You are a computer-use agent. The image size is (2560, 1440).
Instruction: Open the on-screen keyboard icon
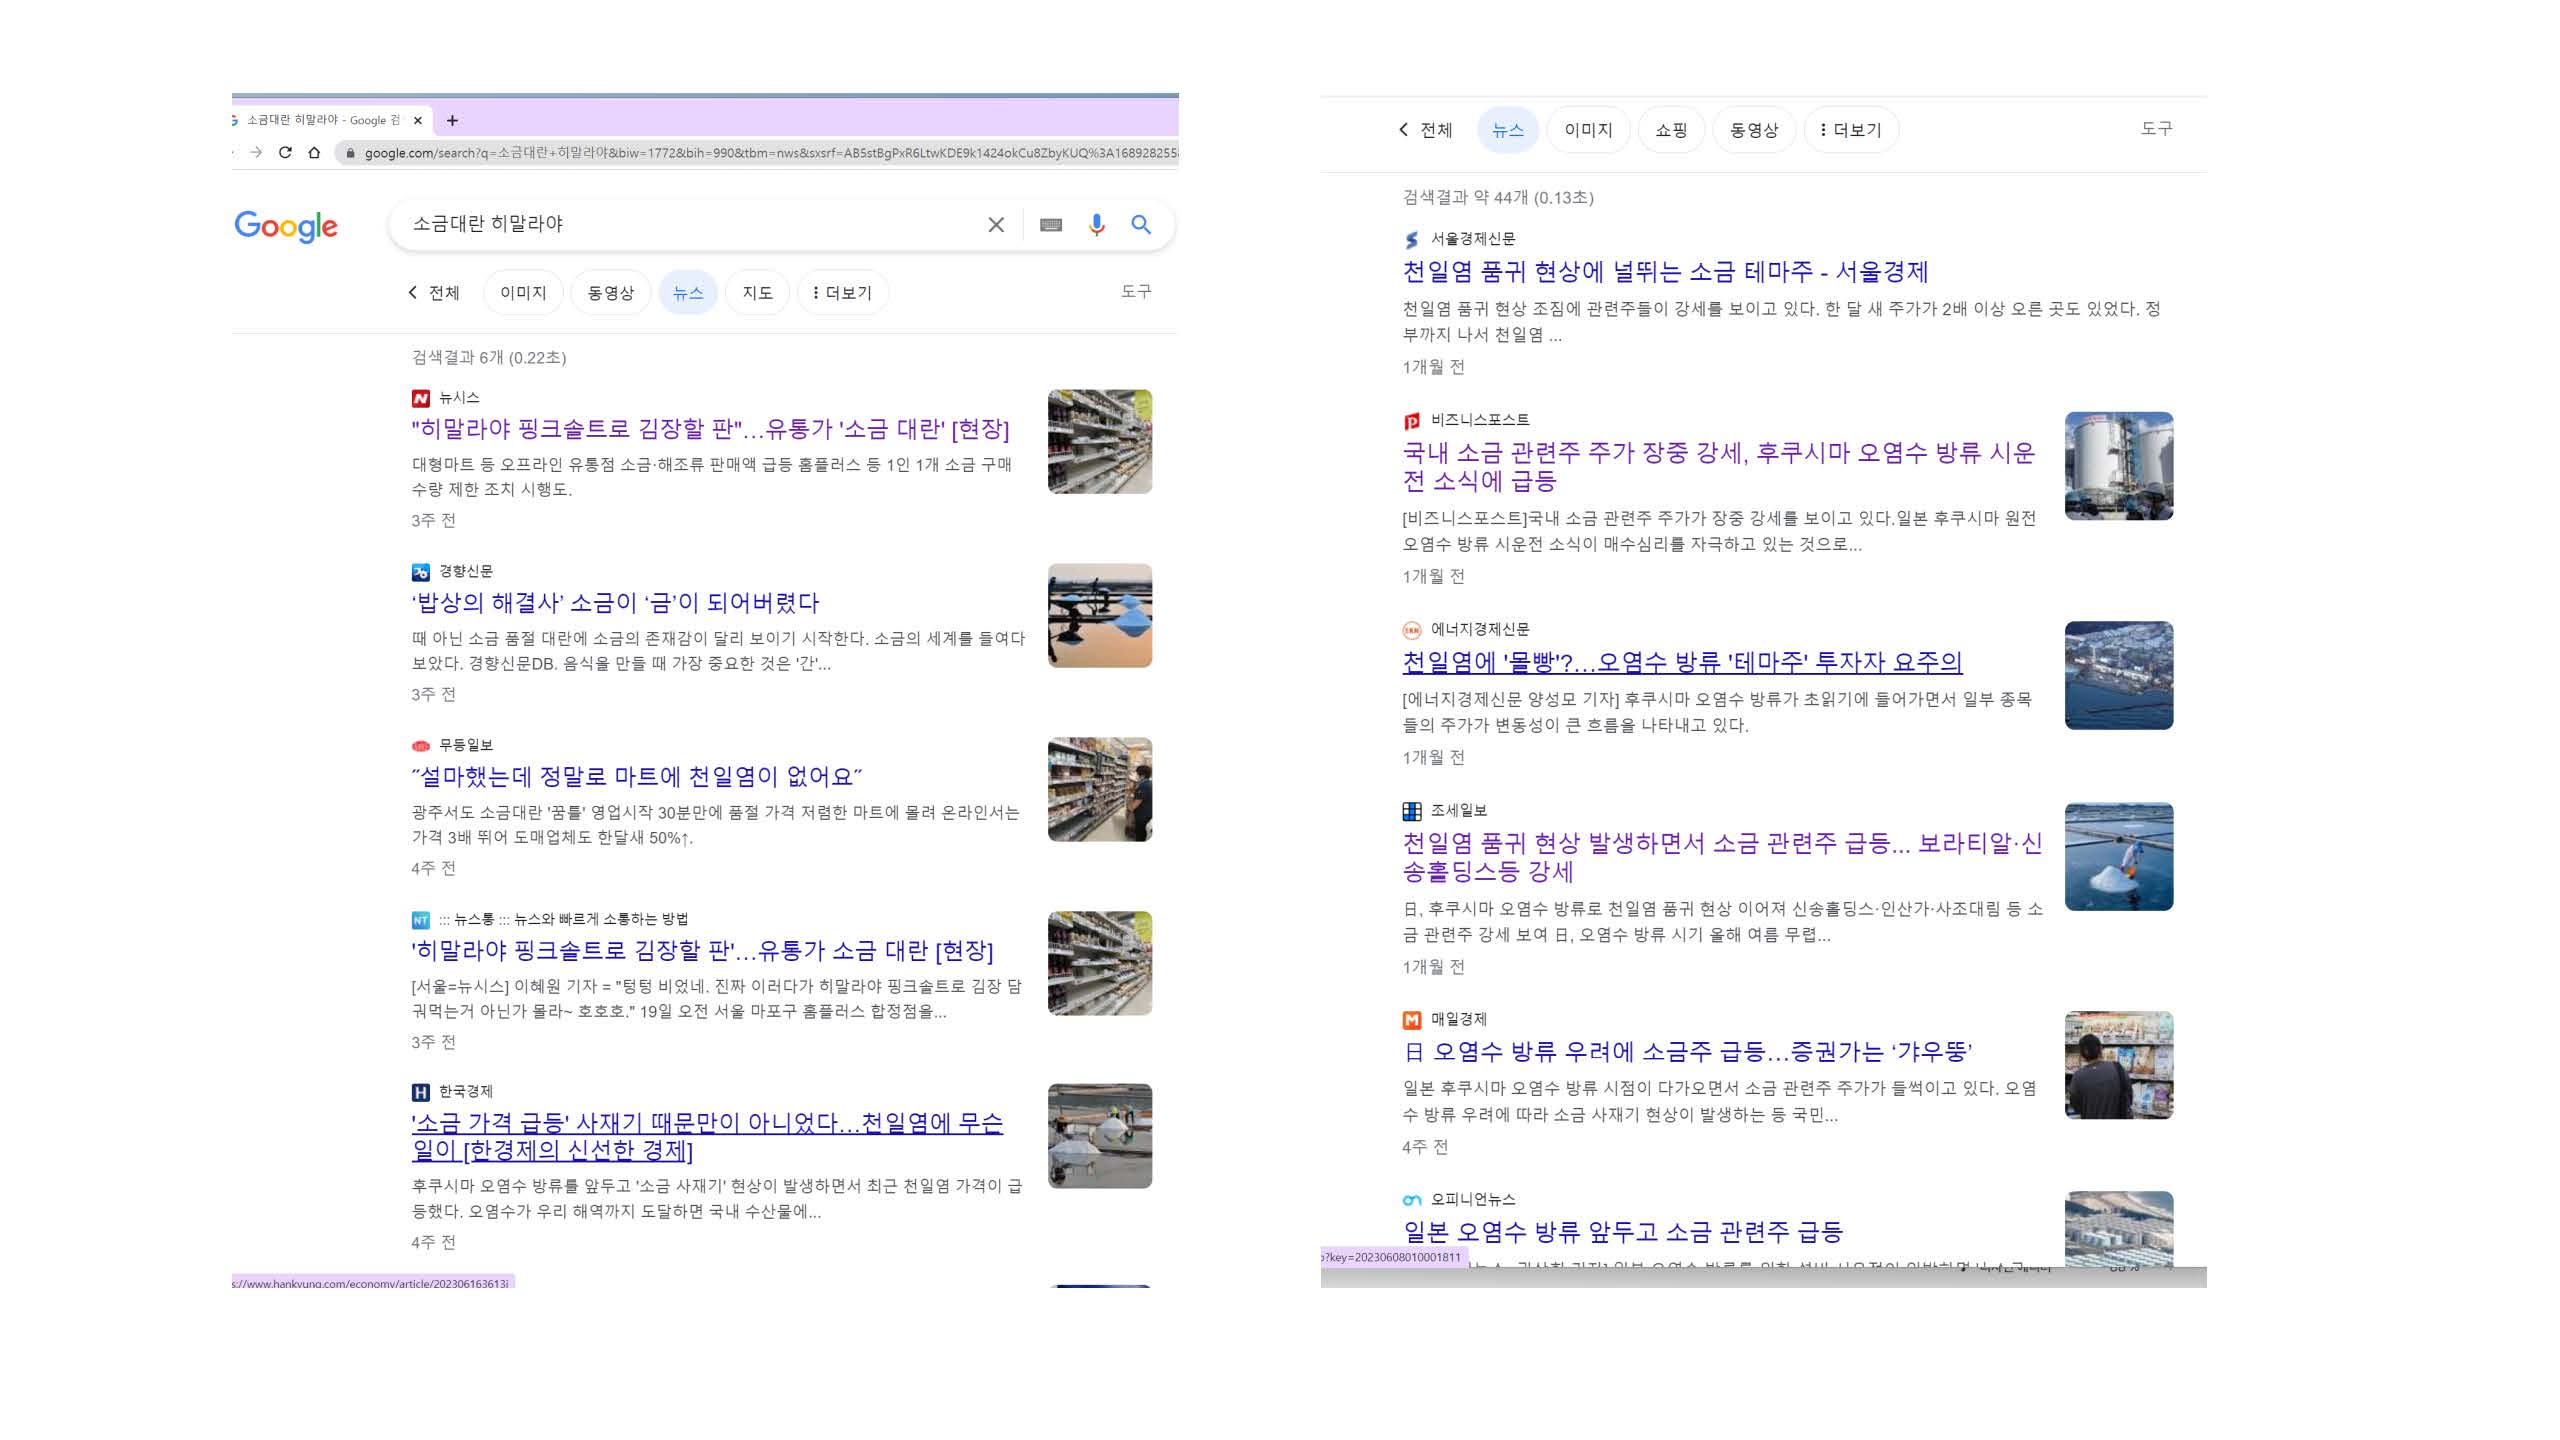click(x=1051, y=225)
